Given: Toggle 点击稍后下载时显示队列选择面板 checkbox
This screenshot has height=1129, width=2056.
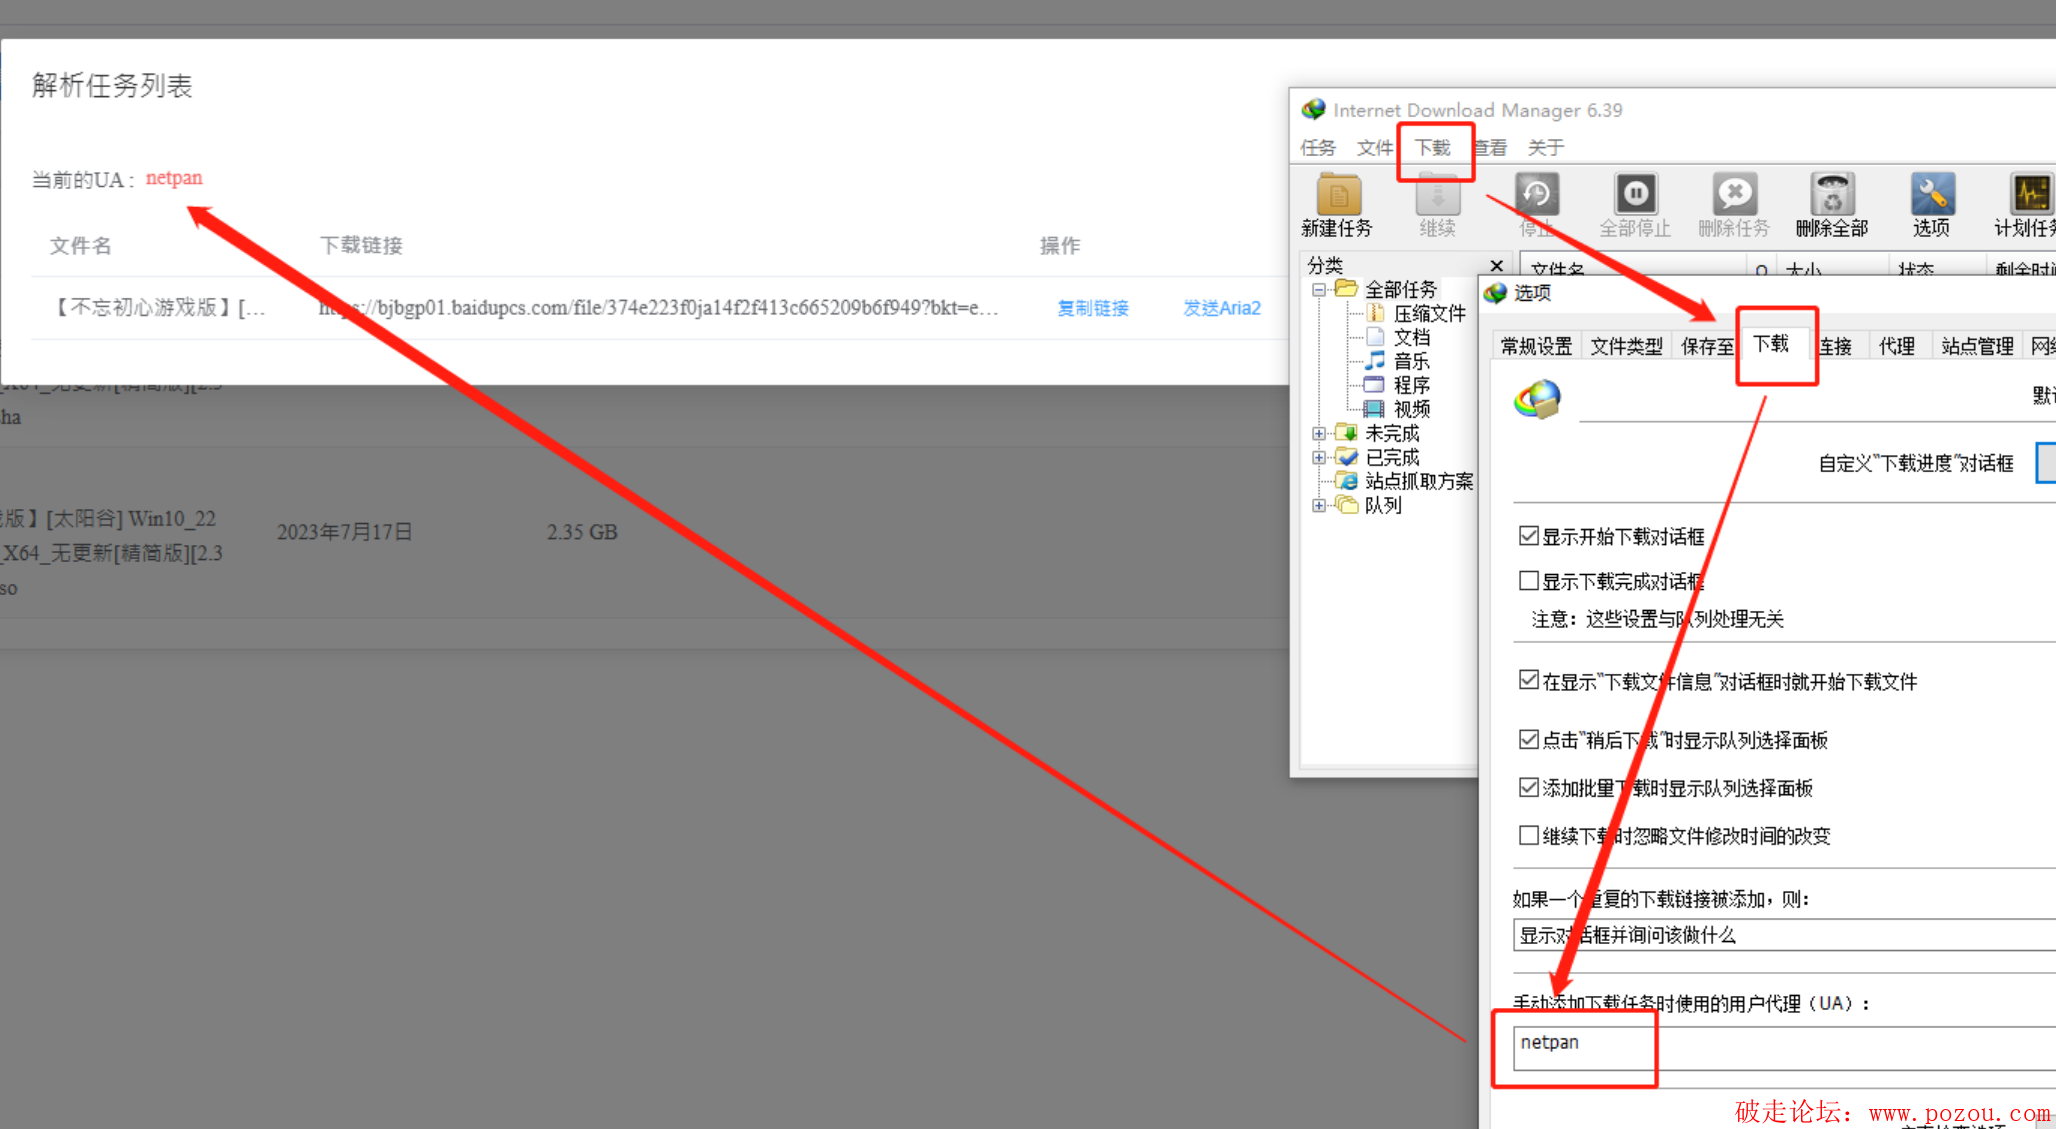Looking at the screenshot, I should [x=1528, y=739].
